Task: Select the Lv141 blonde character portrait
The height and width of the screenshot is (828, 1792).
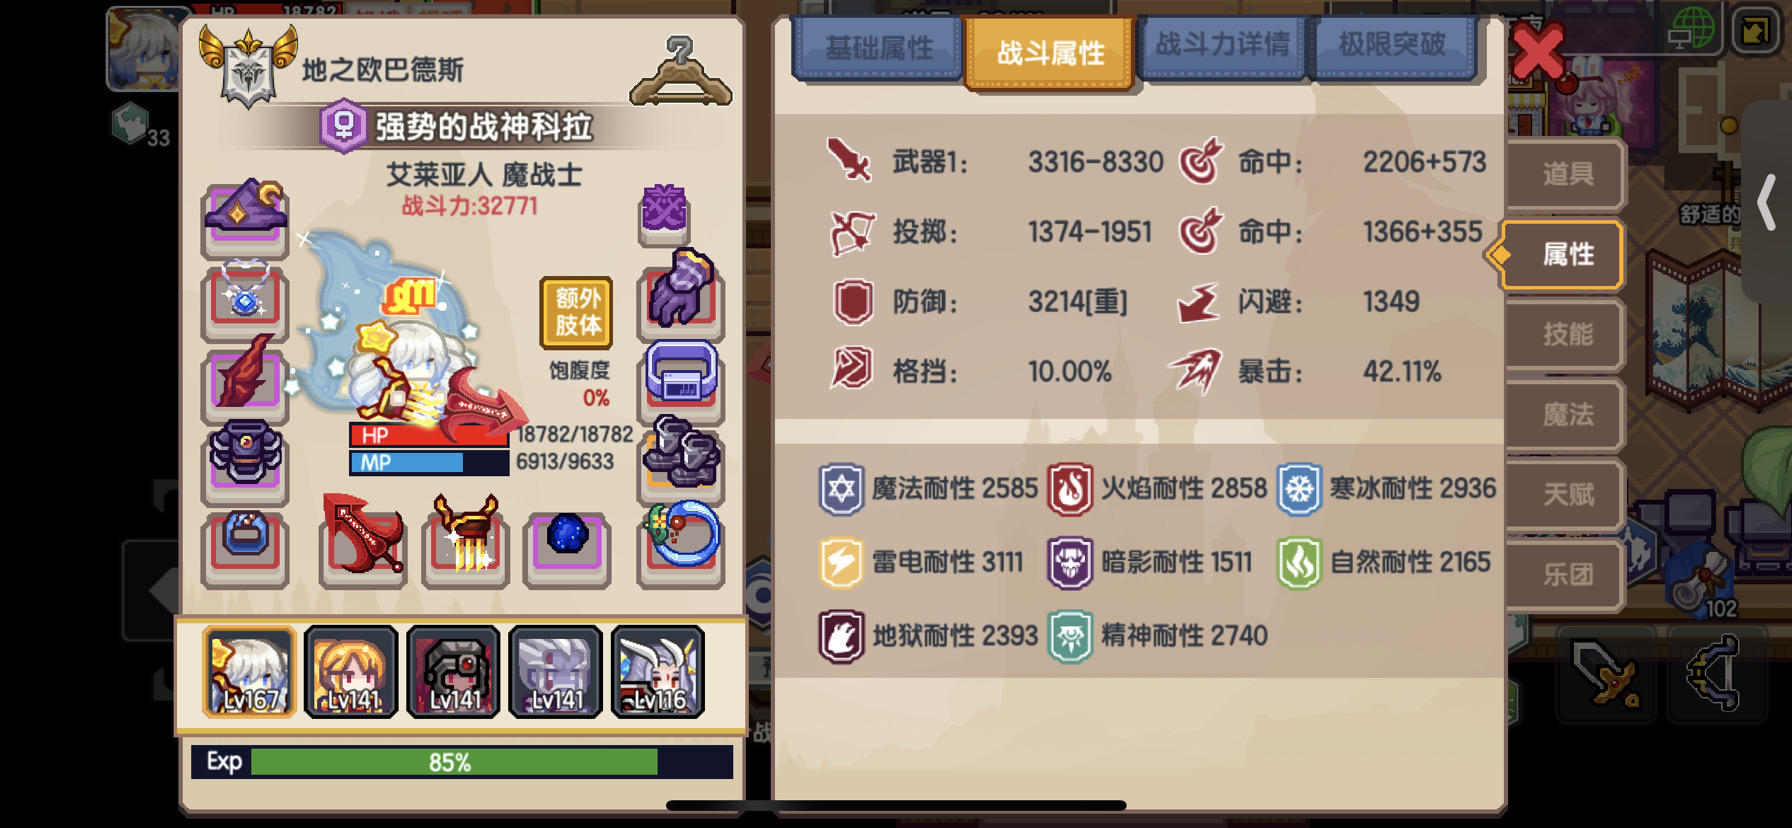Action: click(x=351, y=672)
